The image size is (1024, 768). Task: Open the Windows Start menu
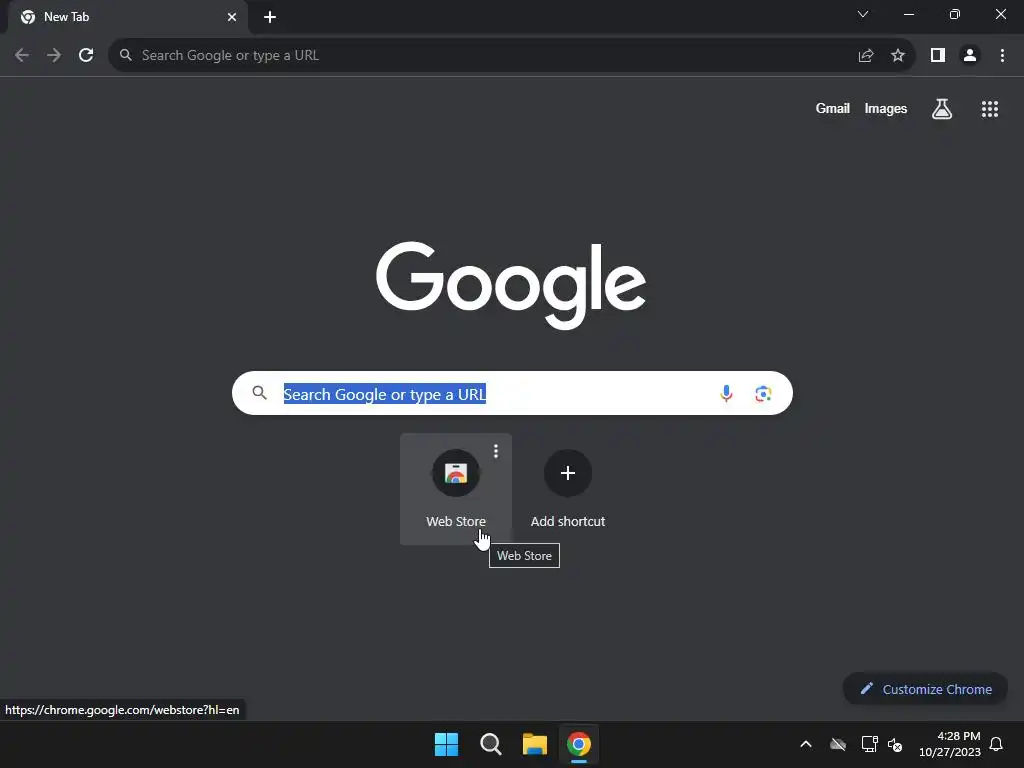coord(446,744)
